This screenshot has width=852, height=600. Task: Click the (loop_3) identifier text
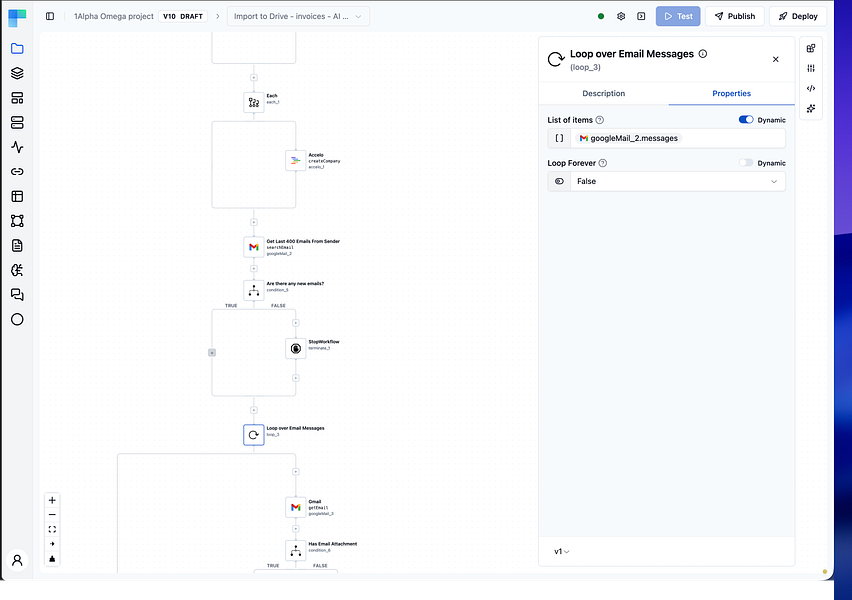[585, 67]
